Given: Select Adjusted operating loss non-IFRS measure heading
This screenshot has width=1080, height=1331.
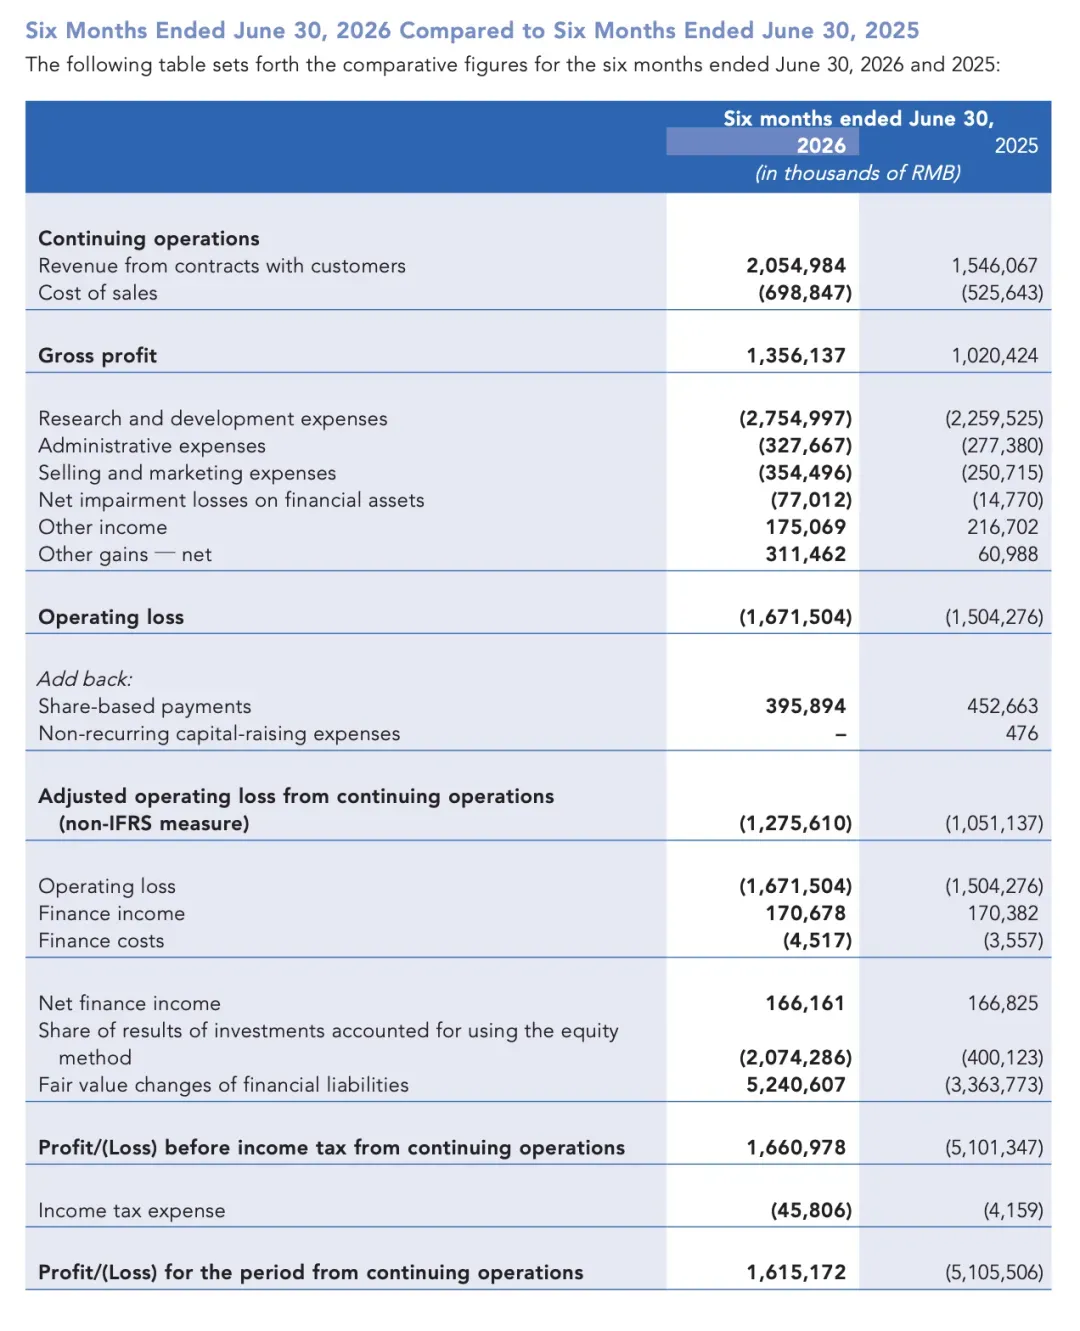Looking at the screenshot, I should pos(296,810).
